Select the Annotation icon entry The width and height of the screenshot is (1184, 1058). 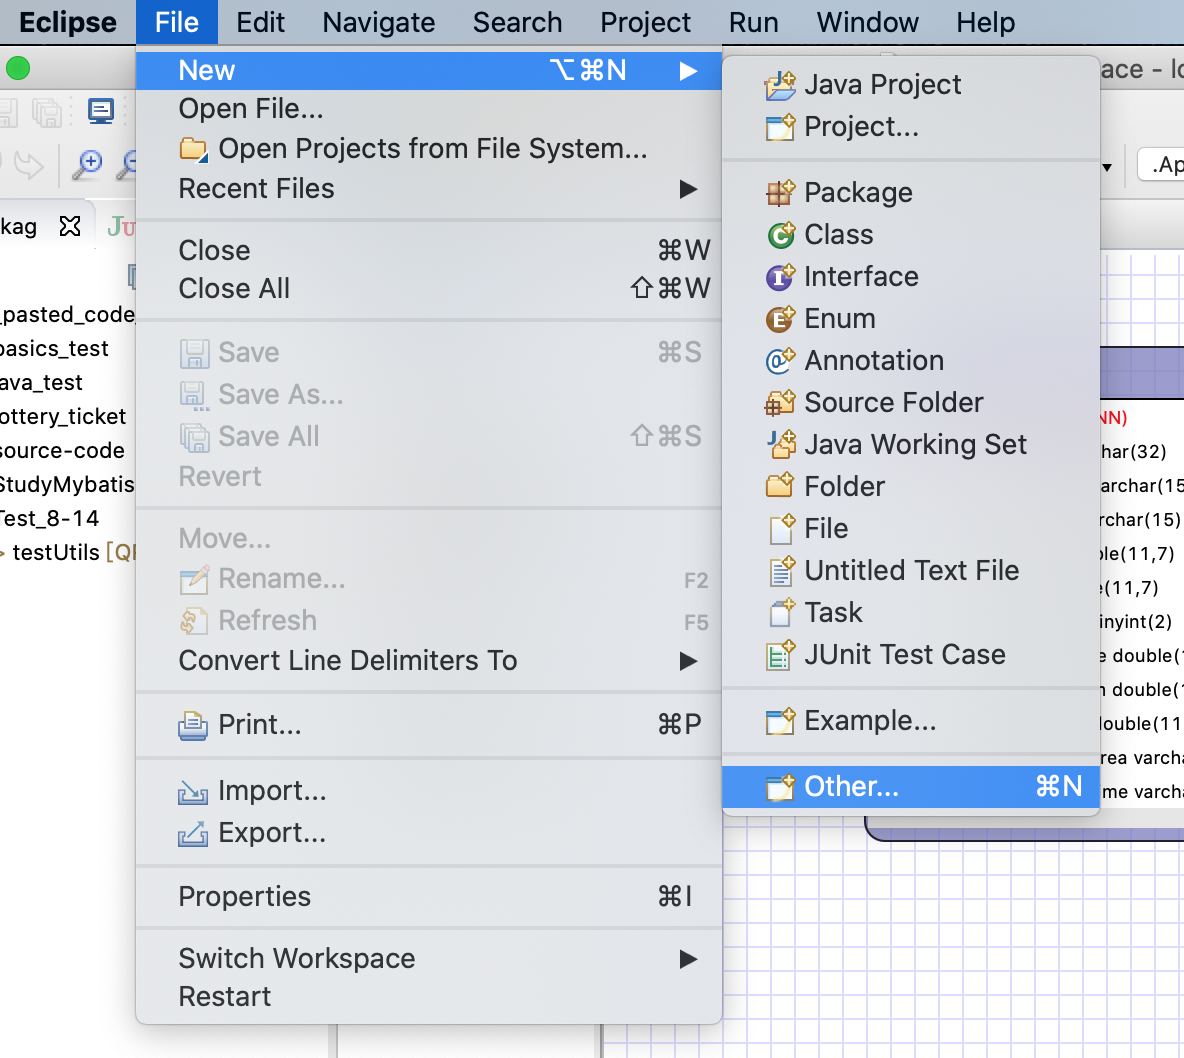click(780, 361)
